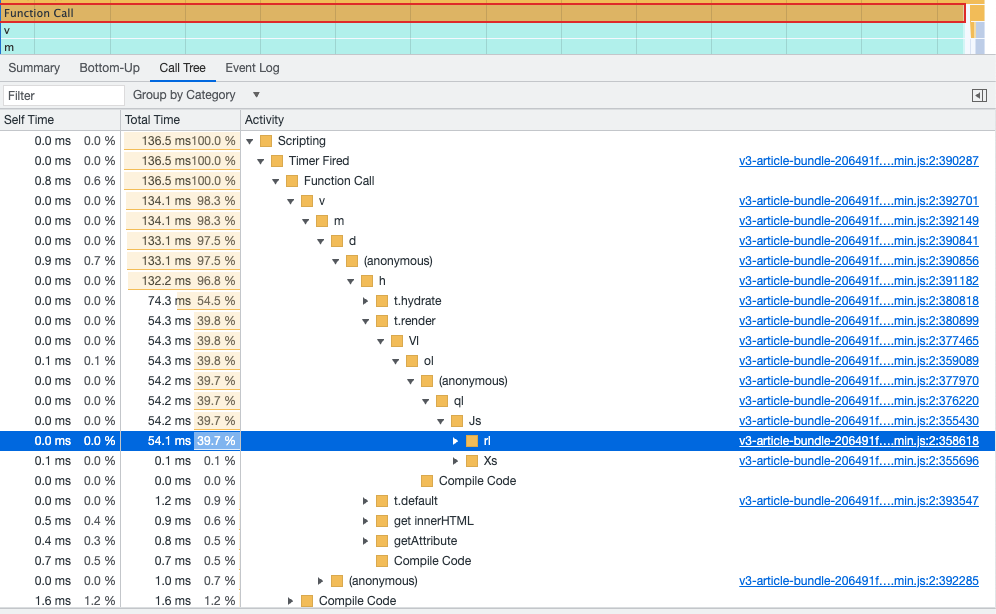This screenshot has width=996, height=614.
Task: Click the get innerHTML row icon
Action: [x=382, y=521]
